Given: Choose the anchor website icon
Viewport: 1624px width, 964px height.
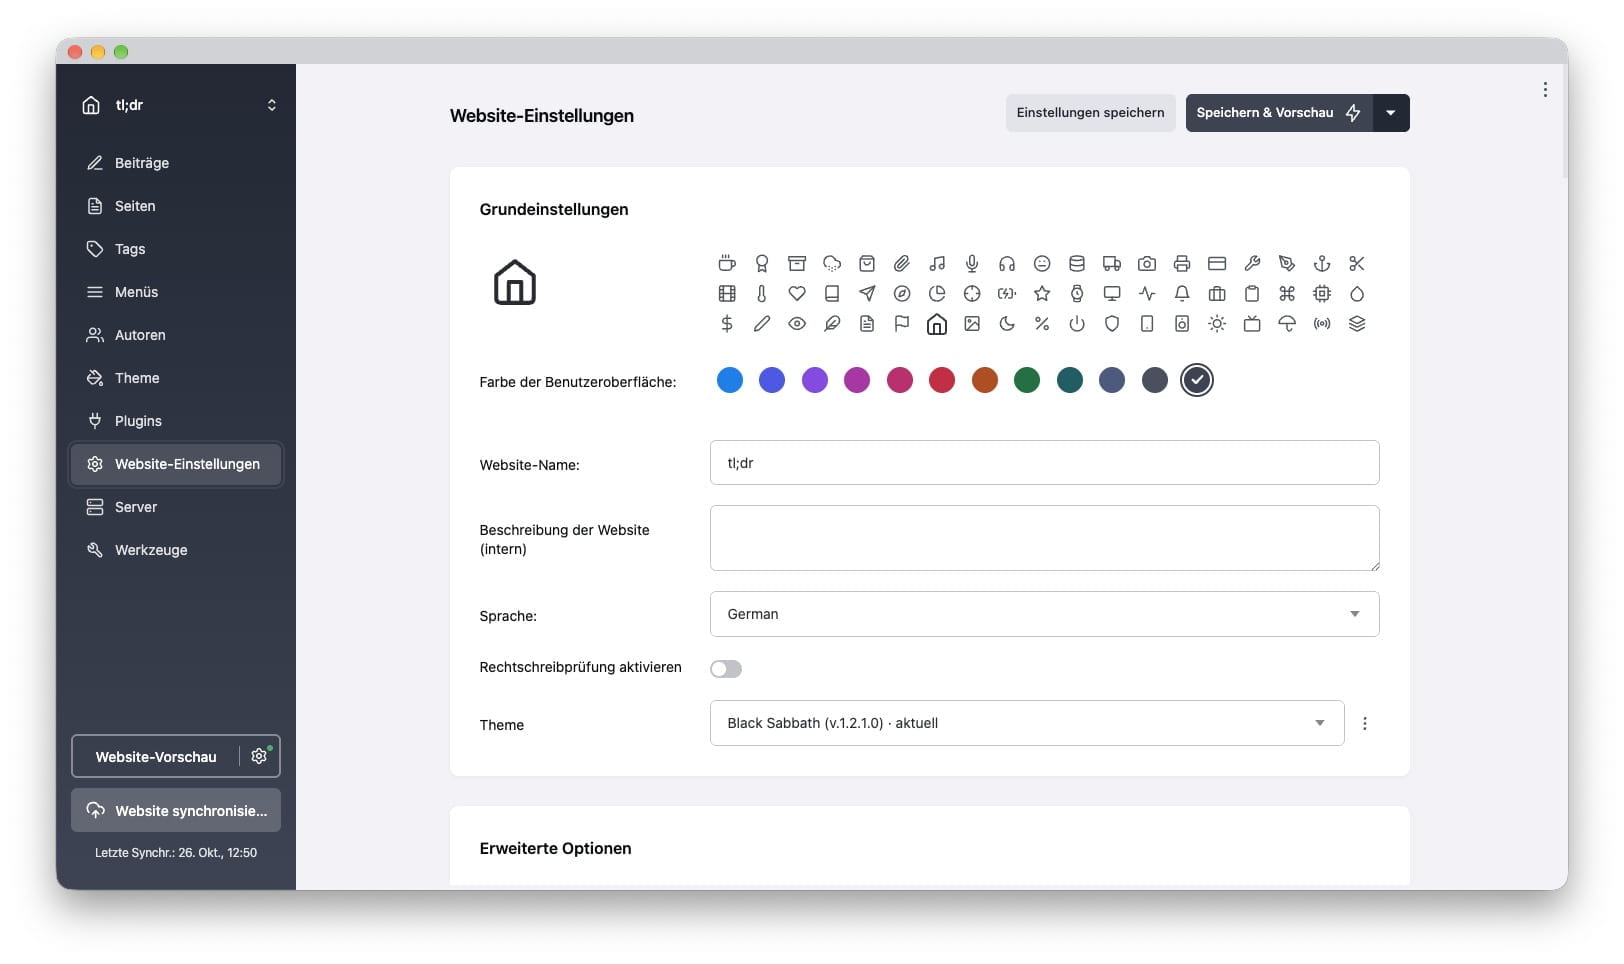Looking at the screenshot, I should tap(1322, 264).
